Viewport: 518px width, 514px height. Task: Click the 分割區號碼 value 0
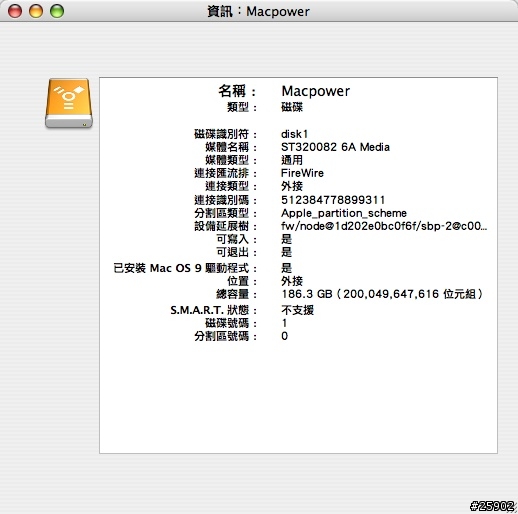tap(284, 336)
